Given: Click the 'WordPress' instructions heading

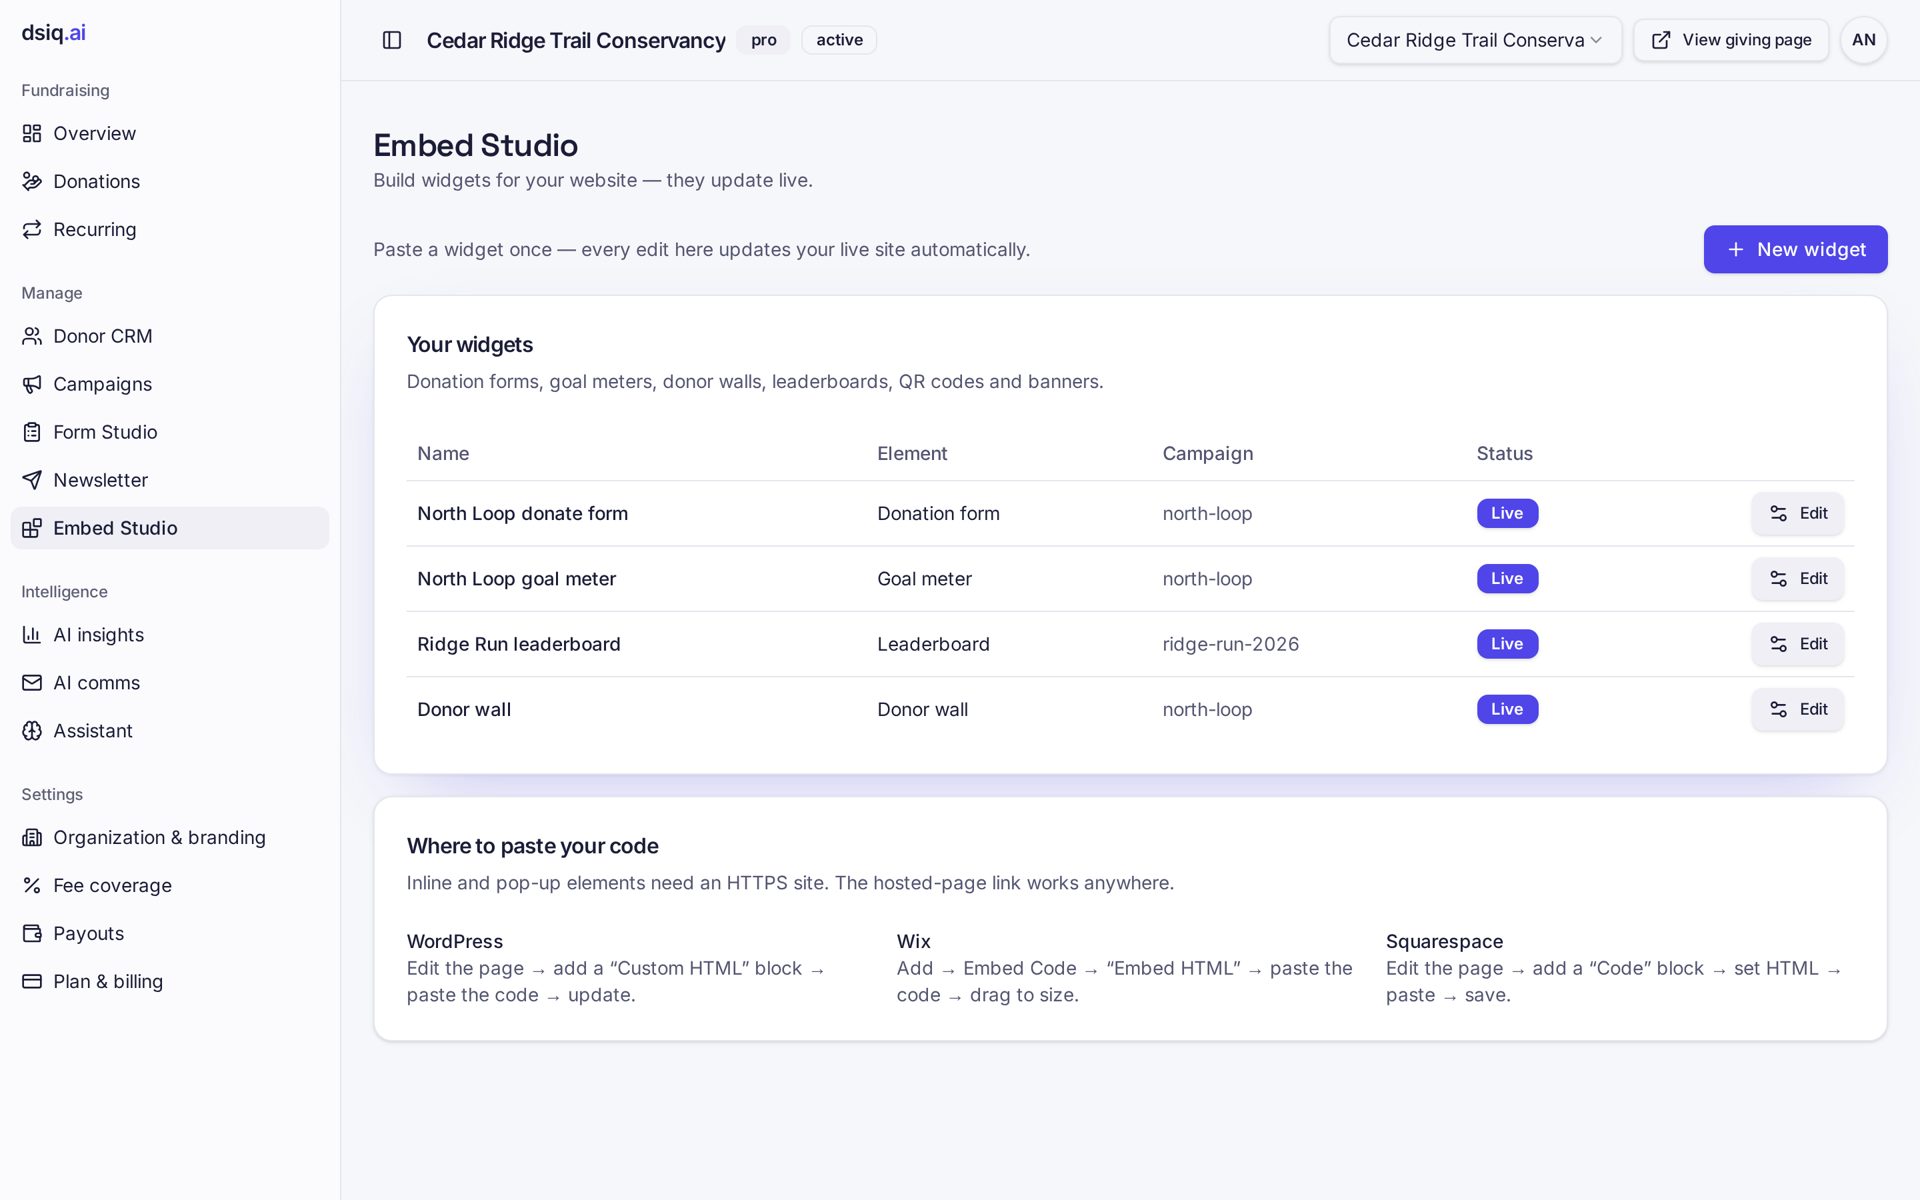Looking at the screenshot, I should 454,941.
